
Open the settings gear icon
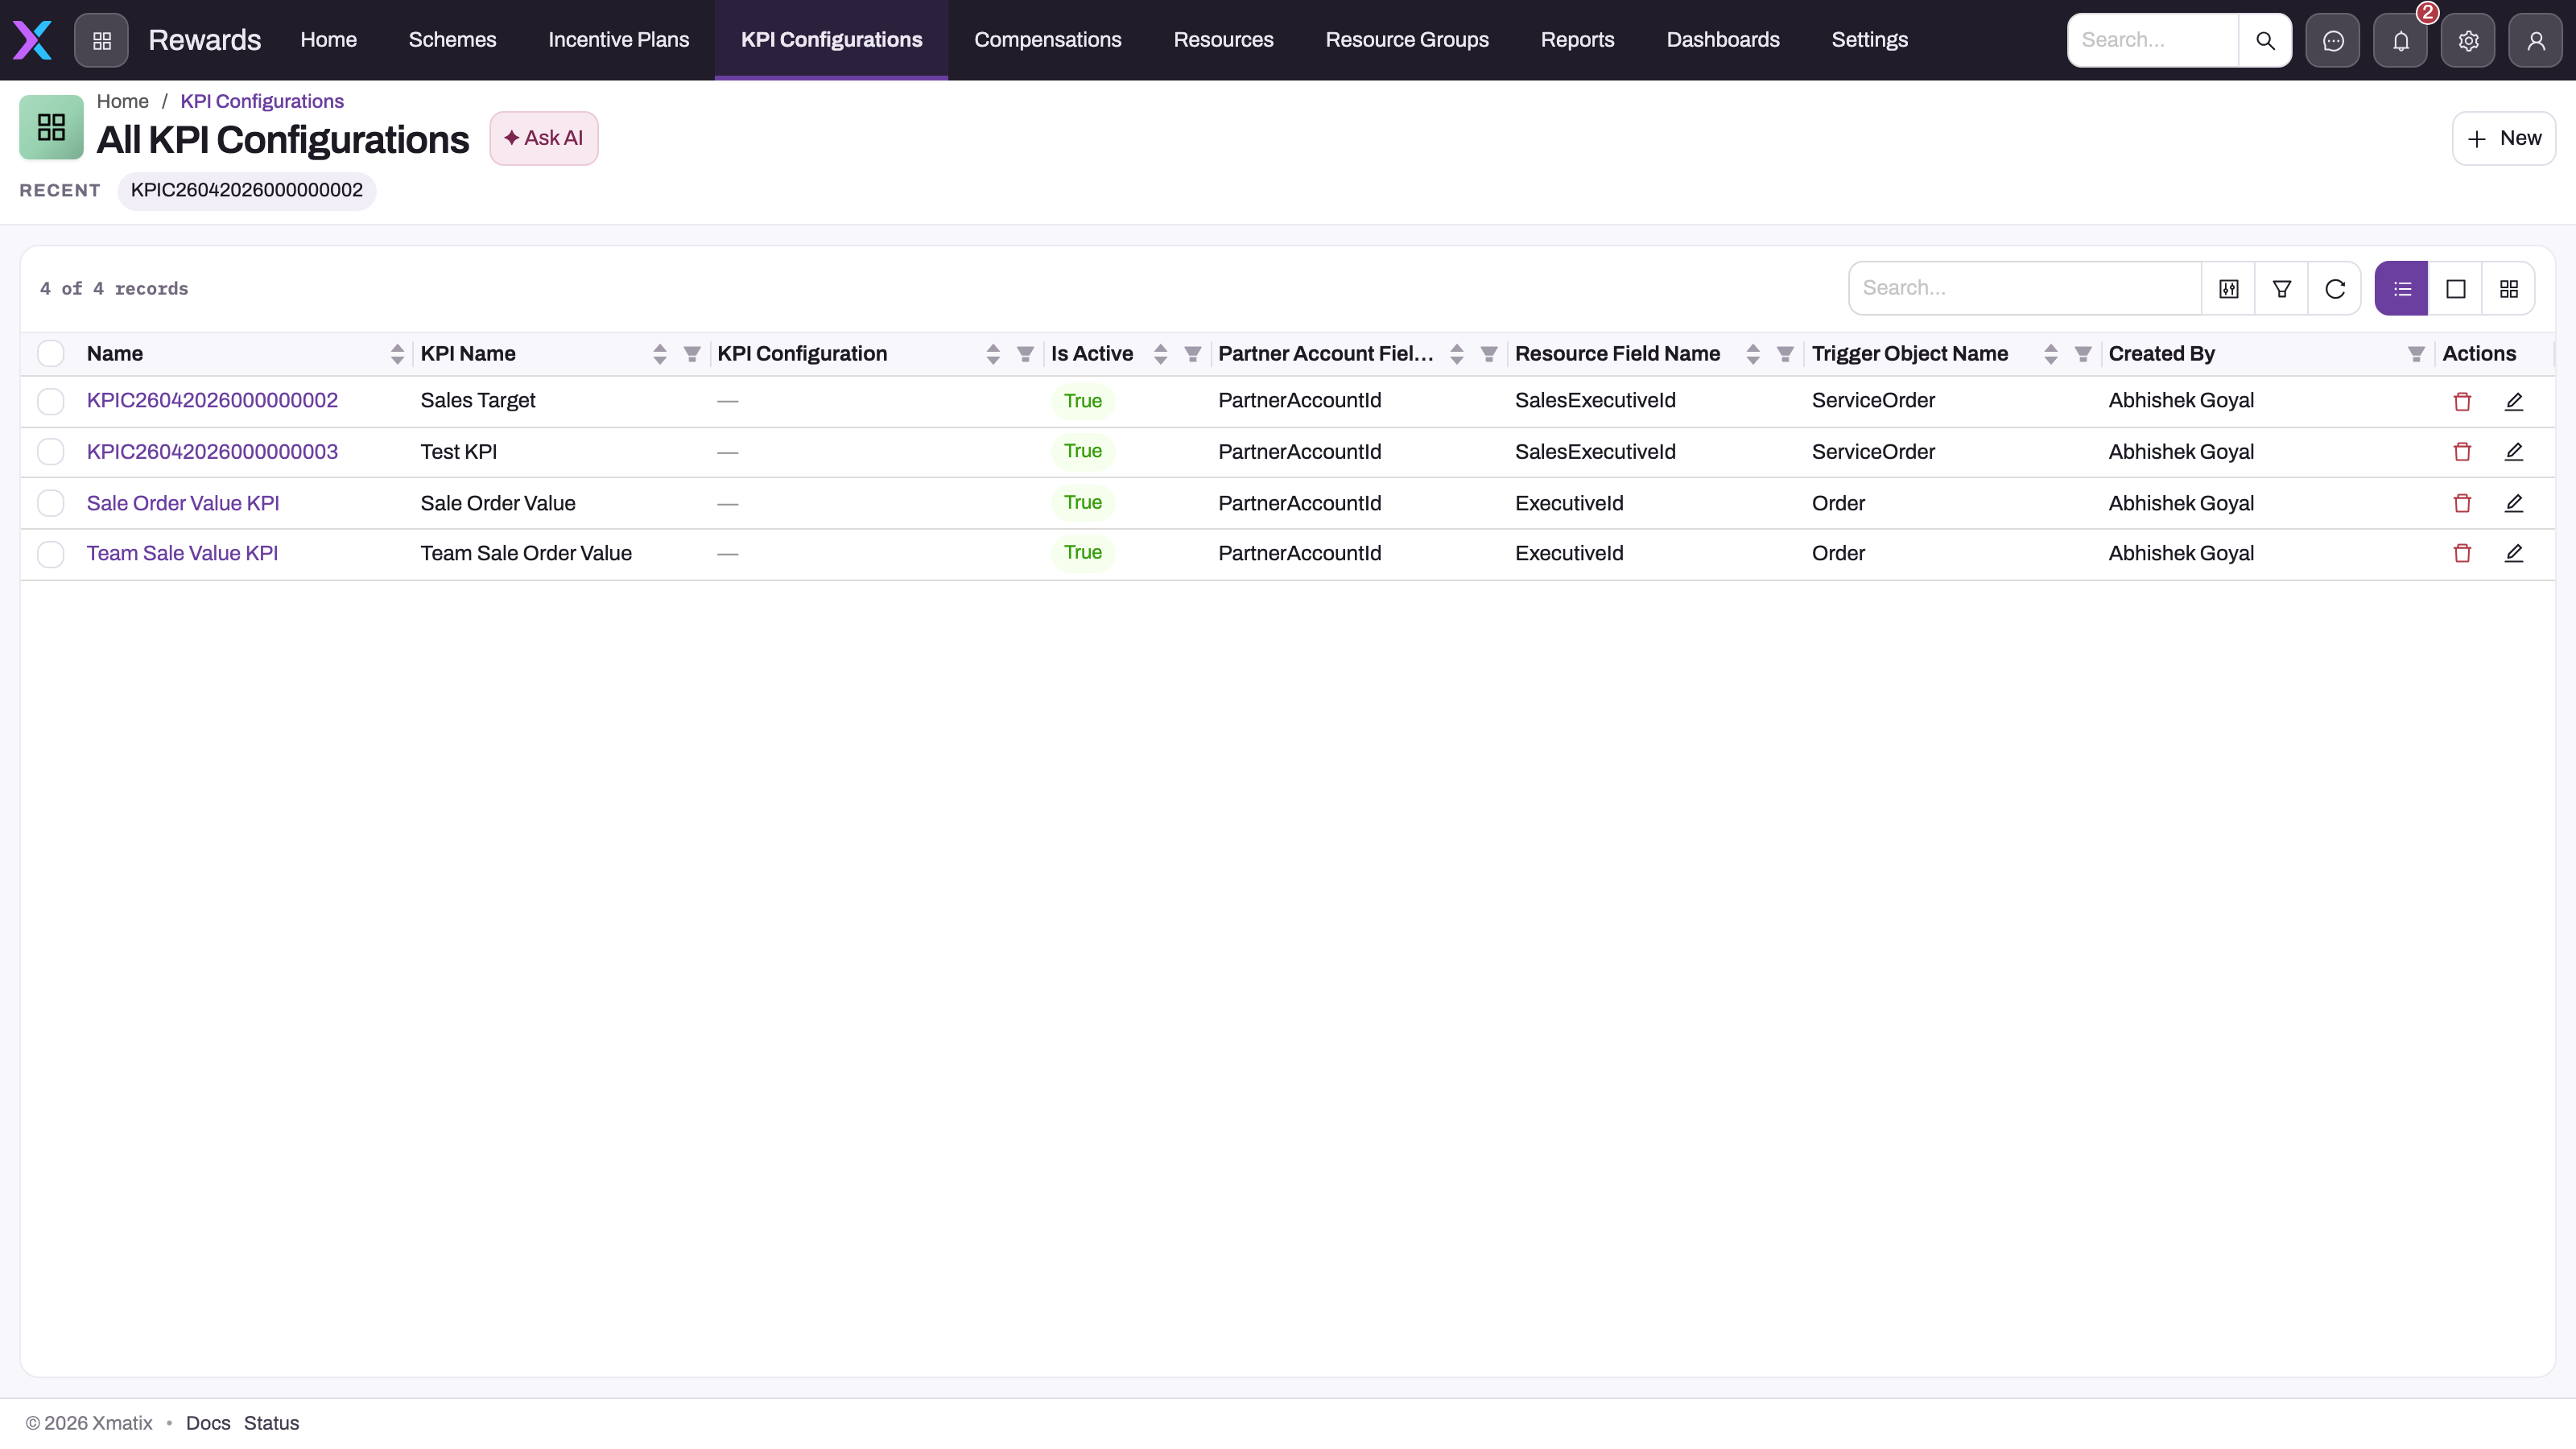pos(2468,40)
